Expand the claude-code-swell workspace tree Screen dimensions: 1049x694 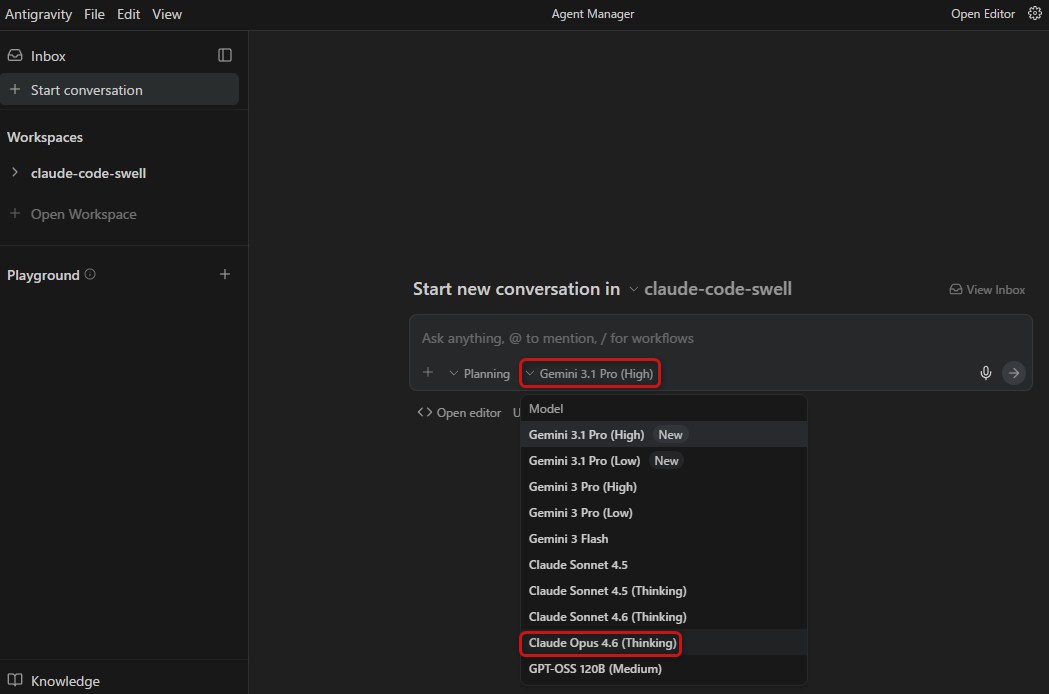pos(15,173)
